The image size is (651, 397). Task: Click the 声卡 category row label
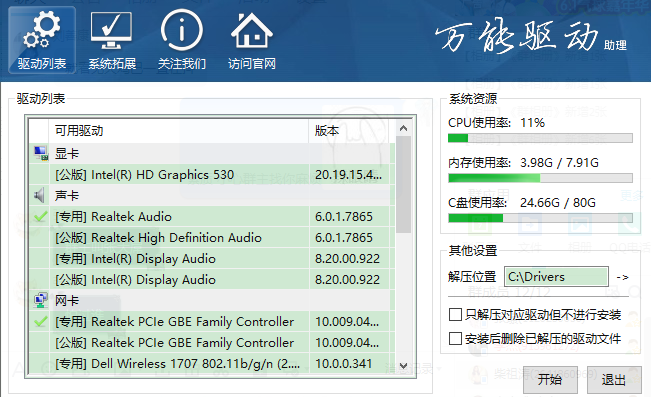pyautogui.click(x=67, y=195)
